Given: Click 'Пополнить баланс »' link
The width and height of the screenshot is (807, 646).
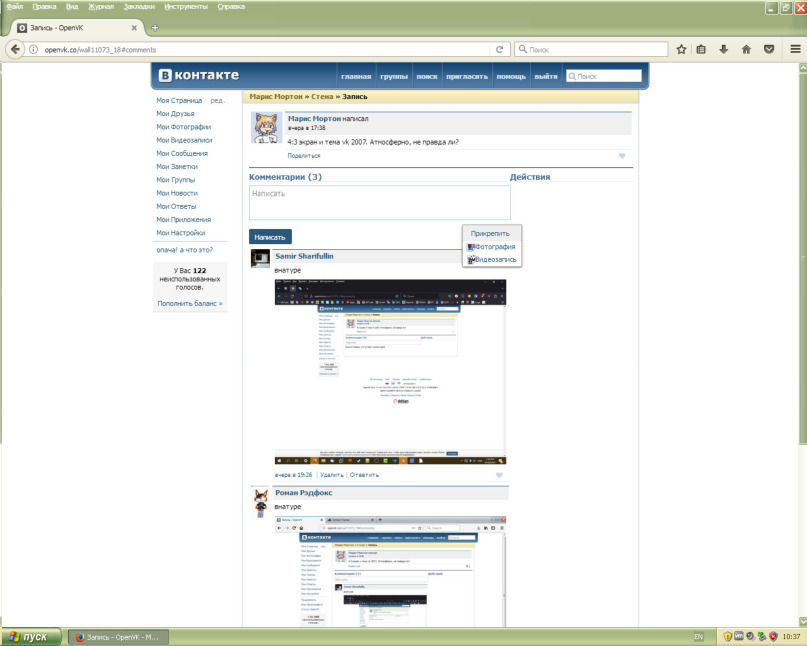Looking at the screenshot, I should click(190, 304).
